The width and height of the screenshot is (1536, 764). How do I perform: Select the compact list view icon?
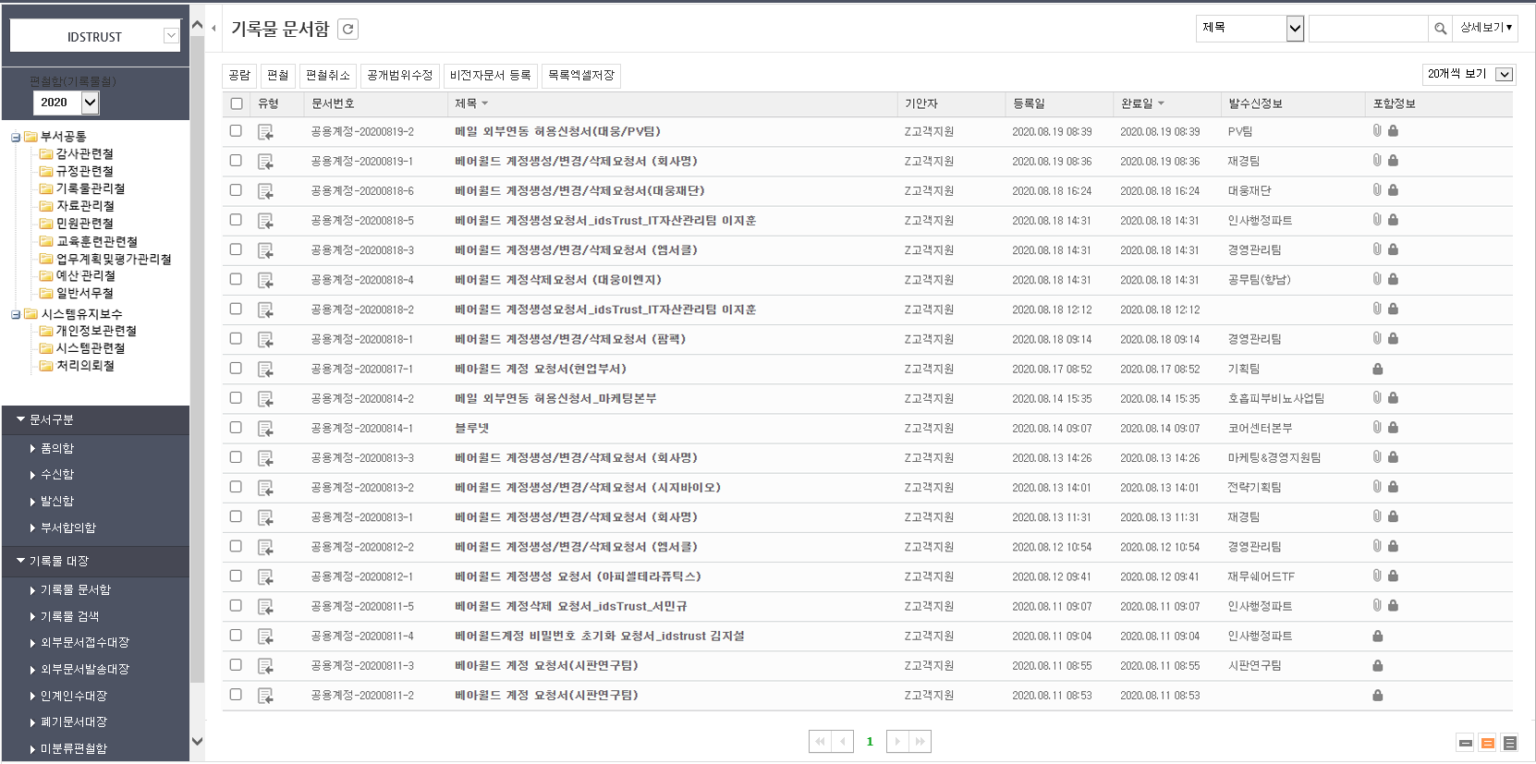pyautogui.click(x=1468, y=743)
